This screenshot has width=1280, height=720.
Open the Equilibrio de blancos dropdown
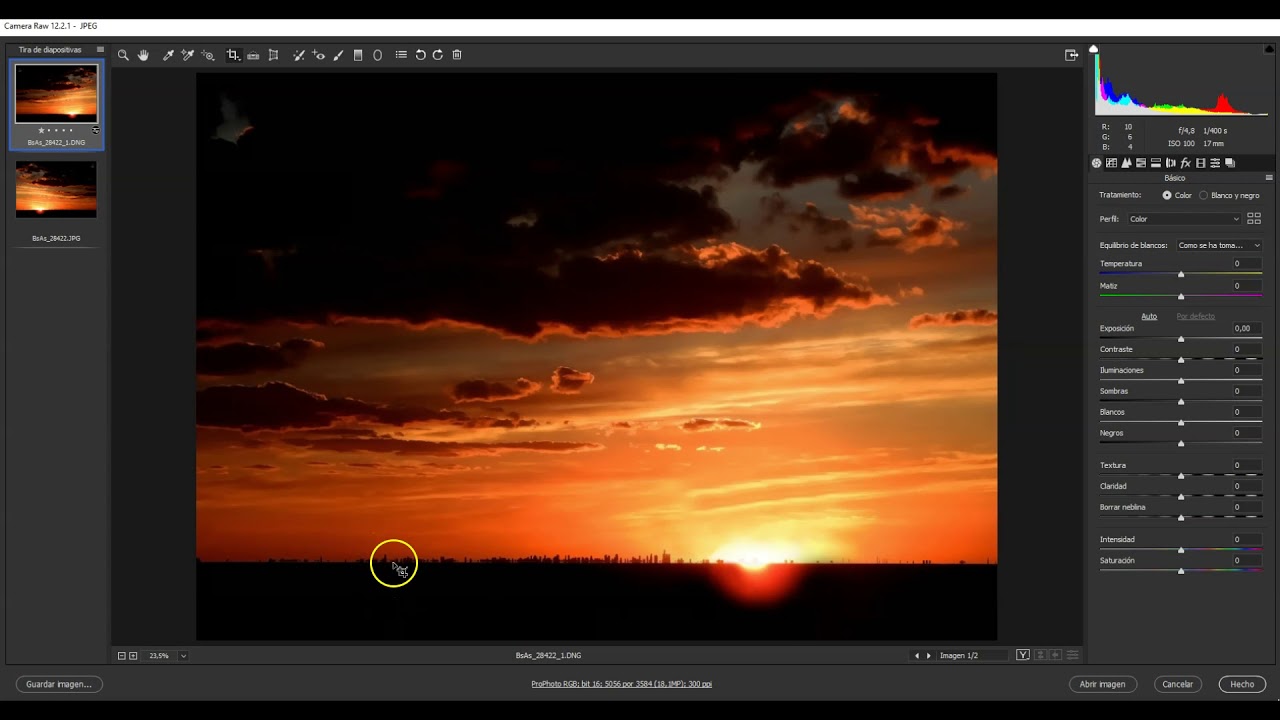pyautogui.click(x=1218, y=245)
